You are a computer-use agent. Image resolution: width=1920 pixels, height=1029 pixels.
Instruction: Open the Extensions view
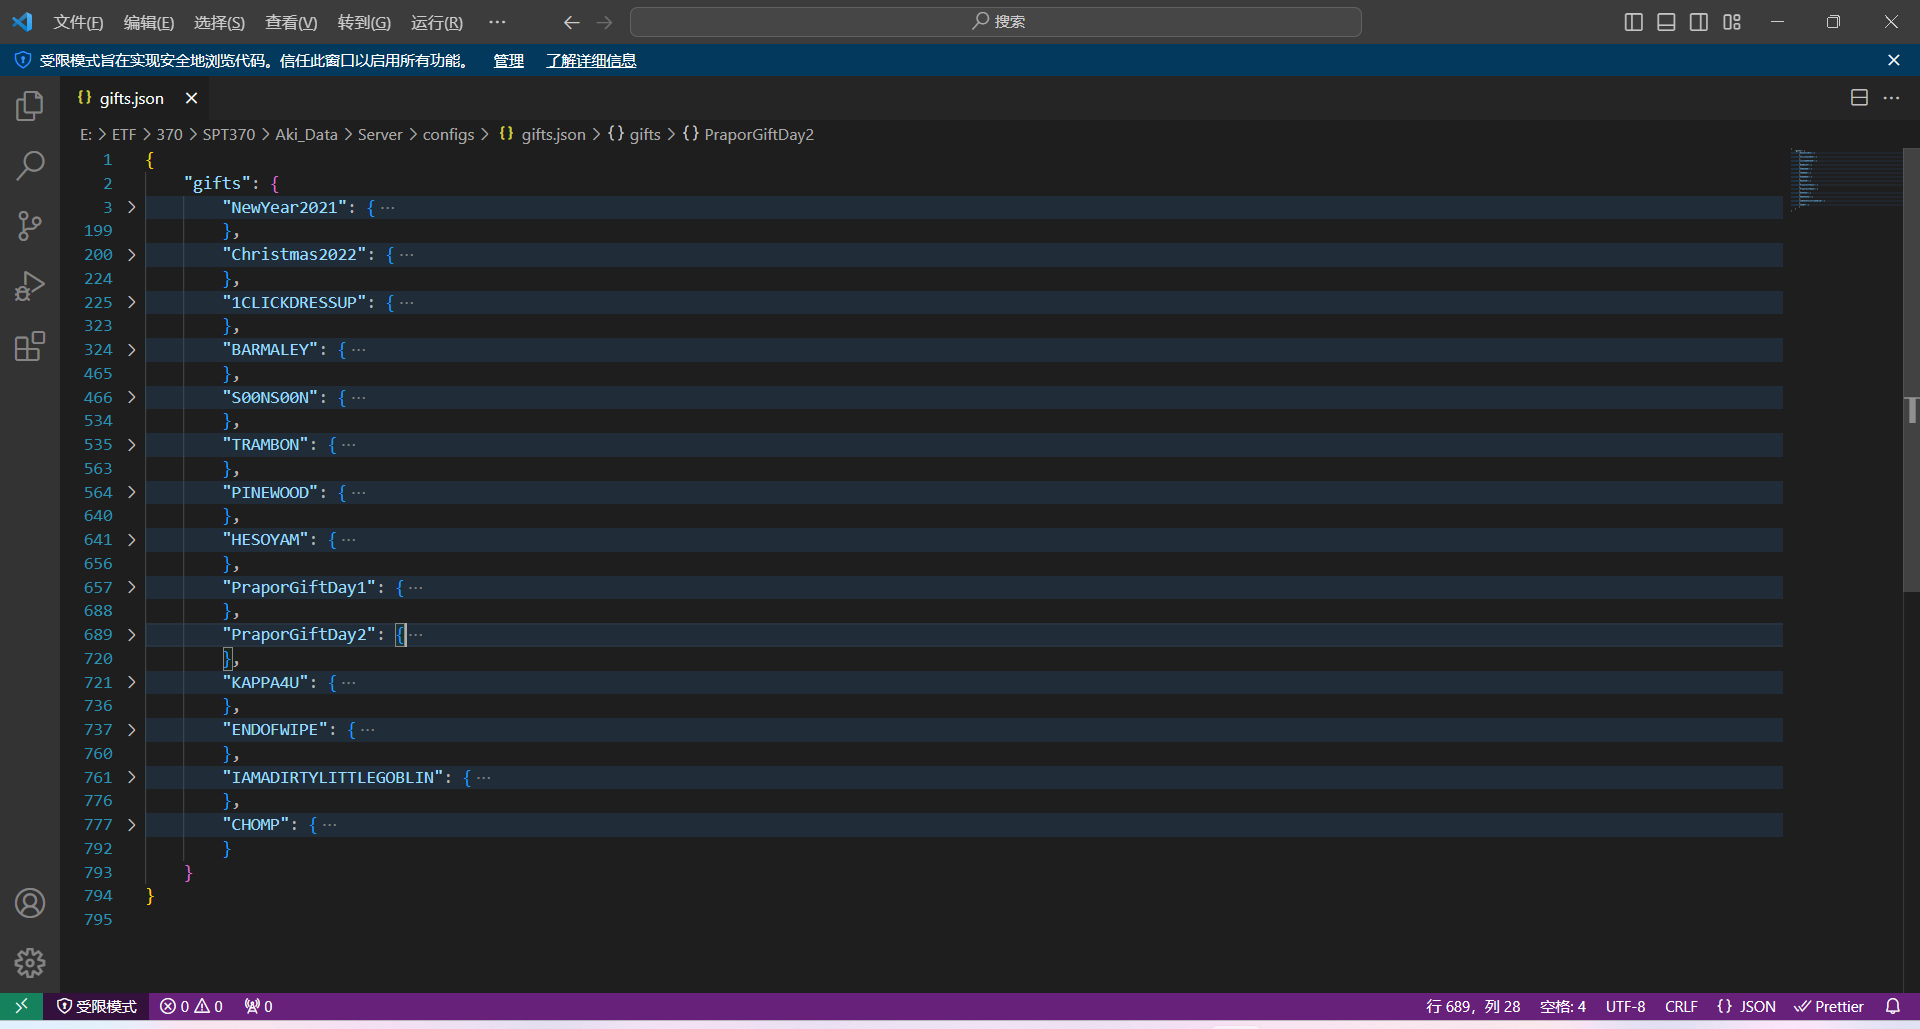click(30, 347)
